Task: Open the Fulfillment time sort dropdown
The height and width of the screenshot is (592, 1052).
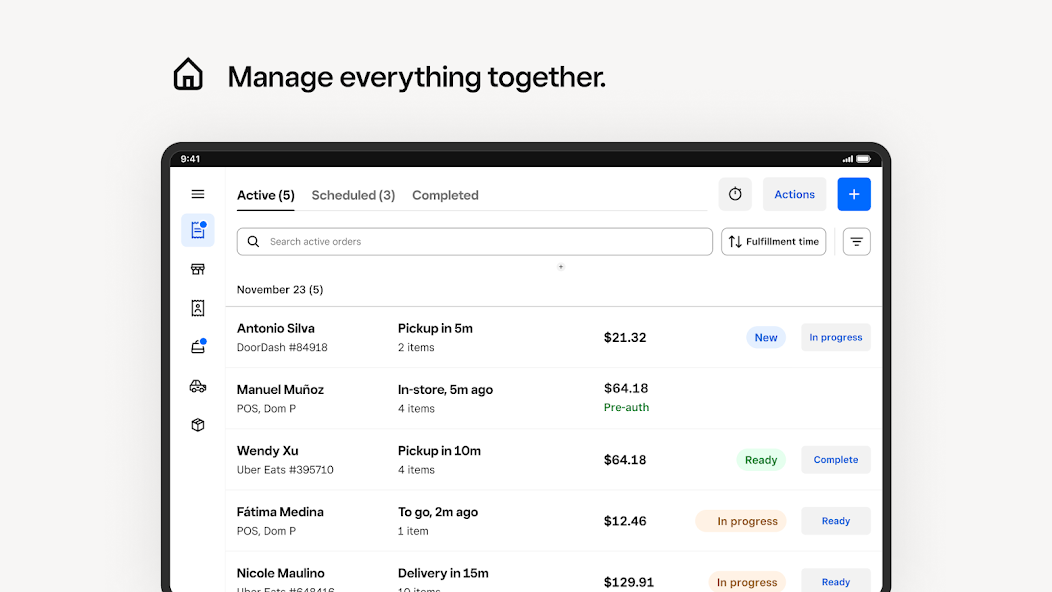Action: [x=774, y=242]
